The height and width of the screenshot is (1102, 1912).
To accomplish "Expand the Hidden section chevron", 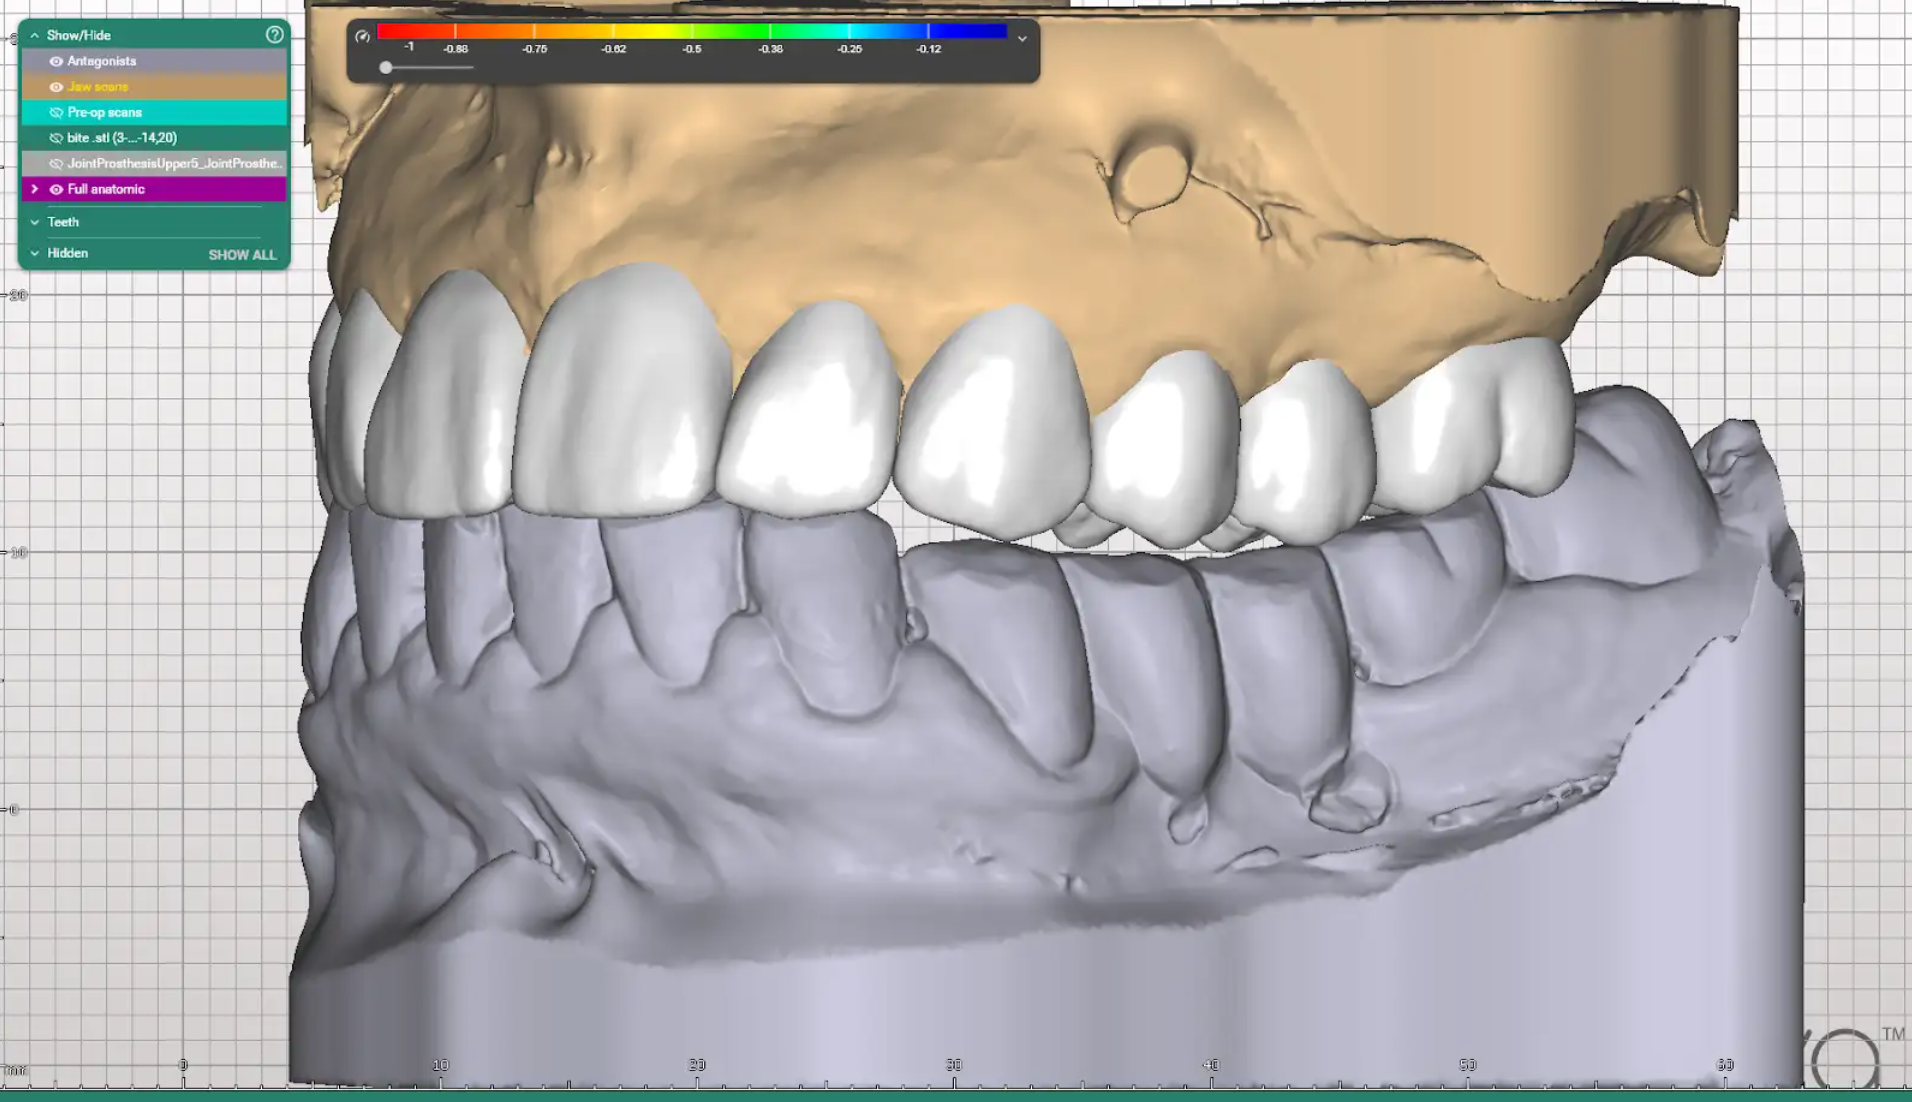I will pyautogui.click(x=35, y=254).
